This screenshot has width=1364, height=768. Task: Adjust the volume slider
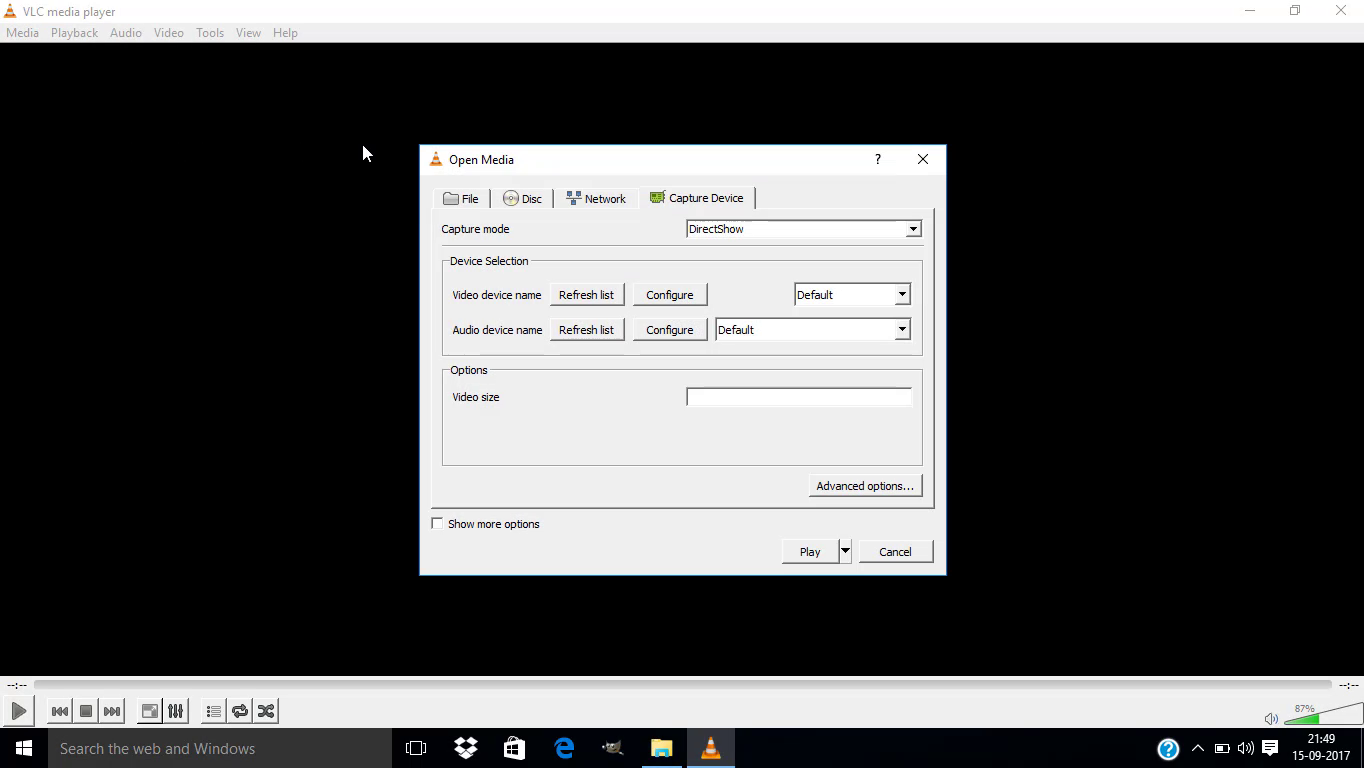(x=1320, y=716)
